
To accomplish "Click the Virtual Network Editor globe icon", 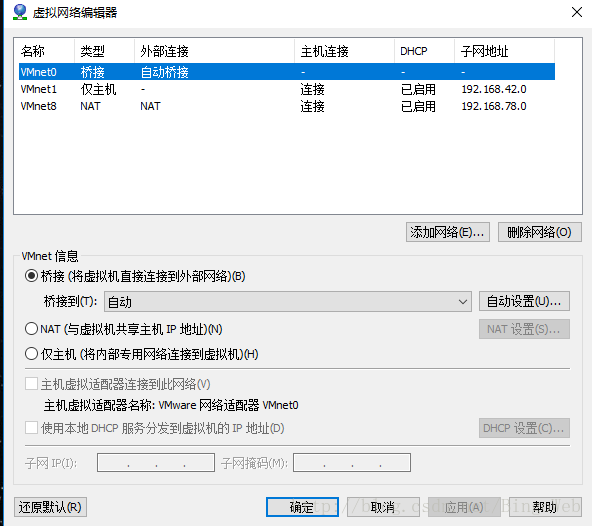I will 20,12.
